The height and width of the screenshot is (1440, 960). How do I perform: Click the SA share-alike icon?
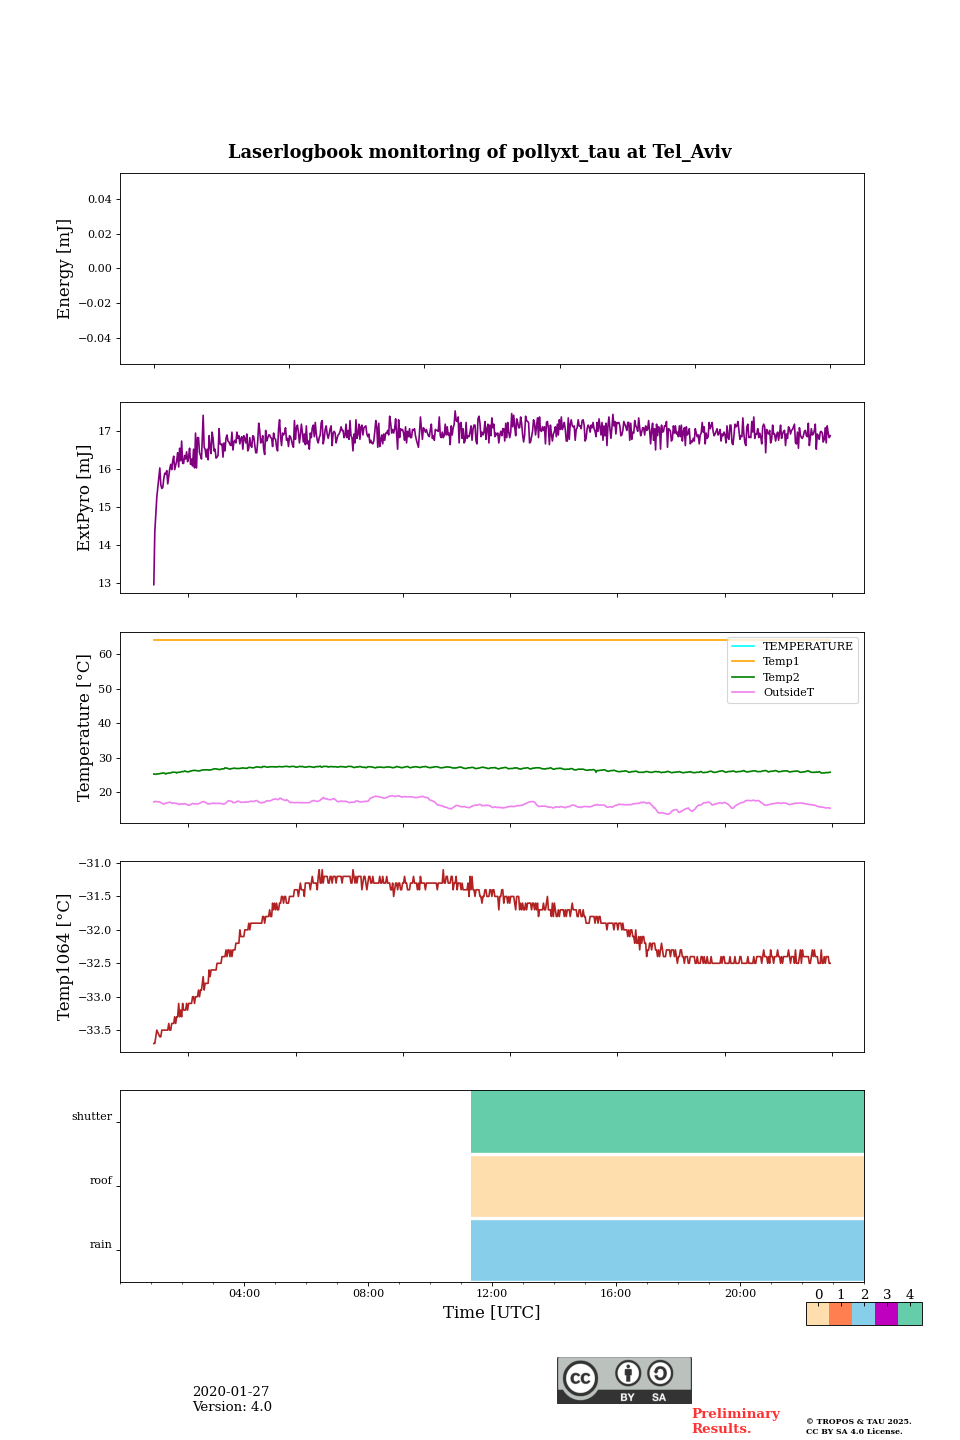pos(660,1373)
